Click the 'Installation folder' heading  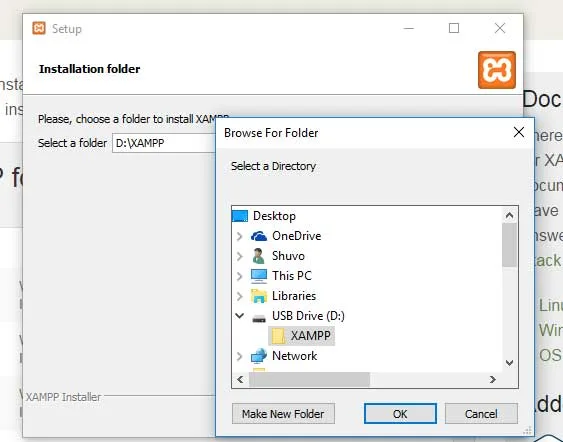pos(89,69)
